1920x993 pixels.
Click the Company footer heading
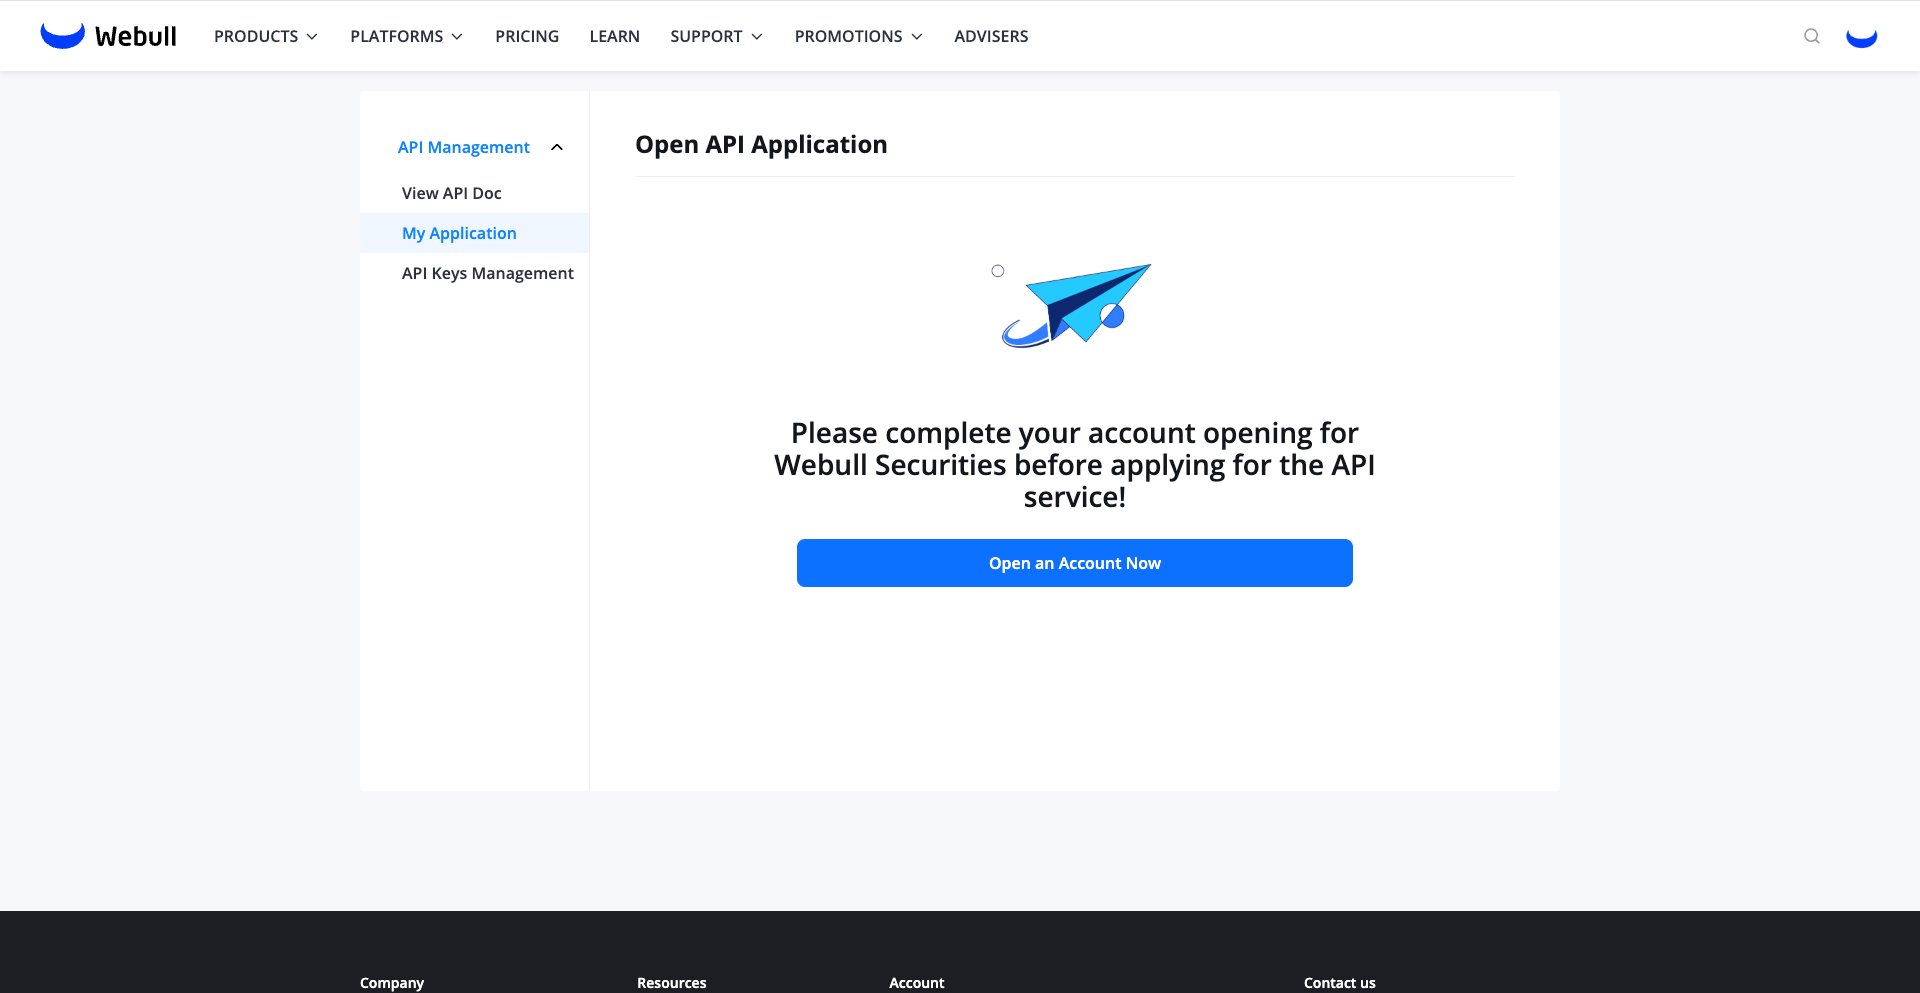[392, 983]
